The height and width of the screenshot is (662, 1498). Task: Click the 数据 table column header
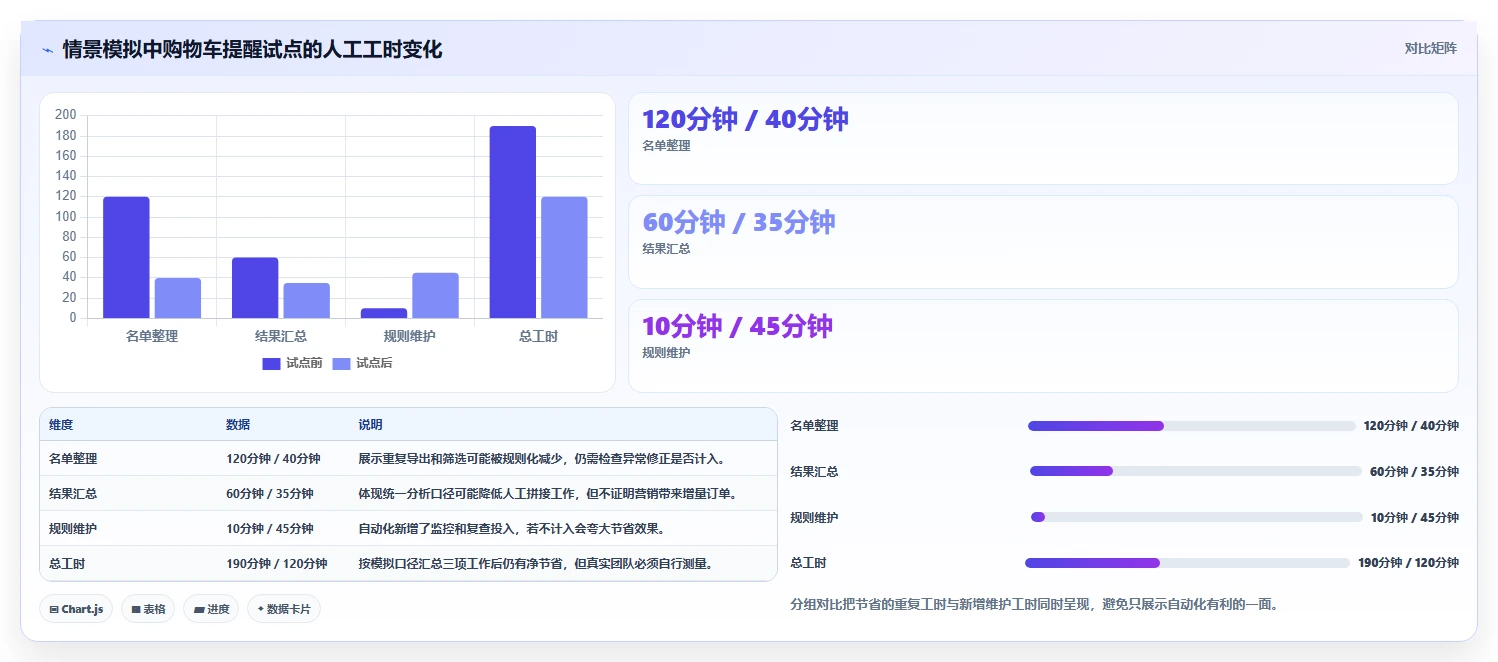(x=238, y=425)
